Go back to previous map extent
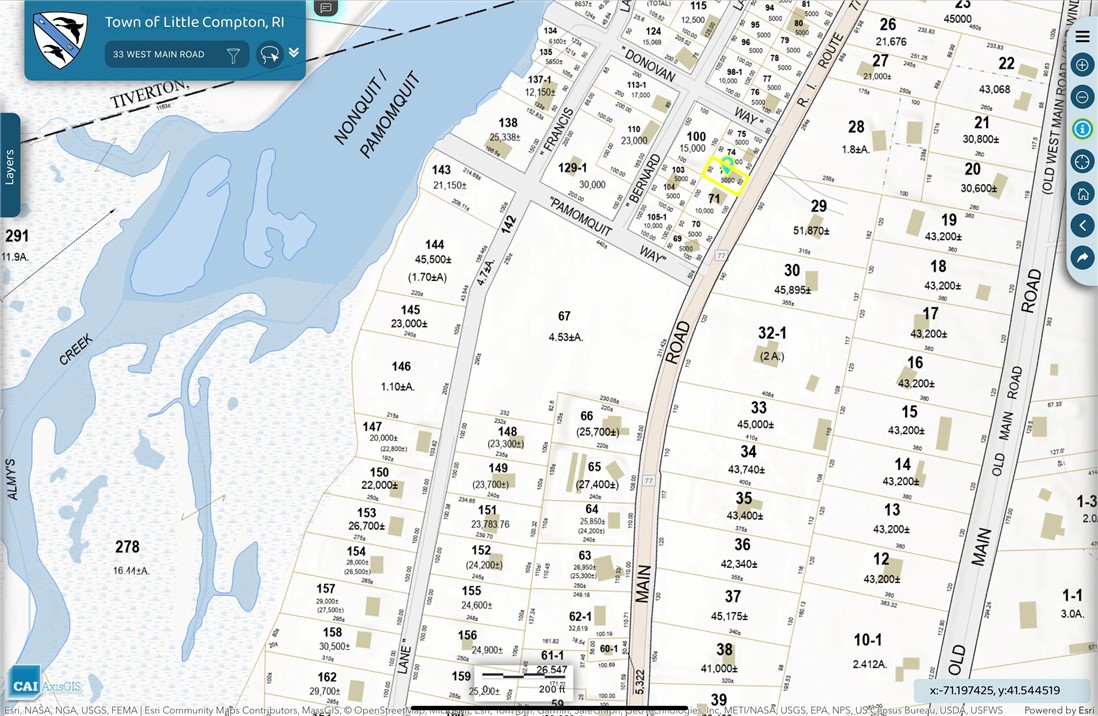The image size is (1098, 716). [1082, 225]
